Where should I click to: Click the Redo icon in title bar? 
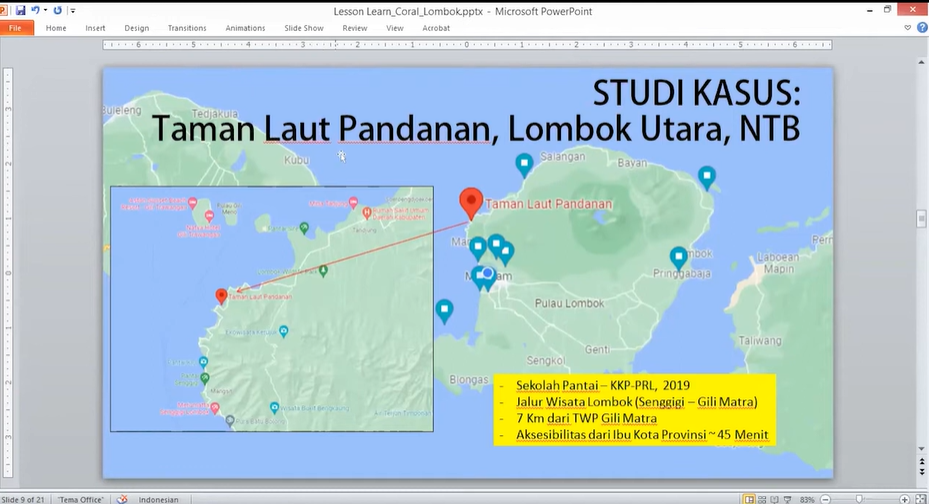[x=57, y=9]
